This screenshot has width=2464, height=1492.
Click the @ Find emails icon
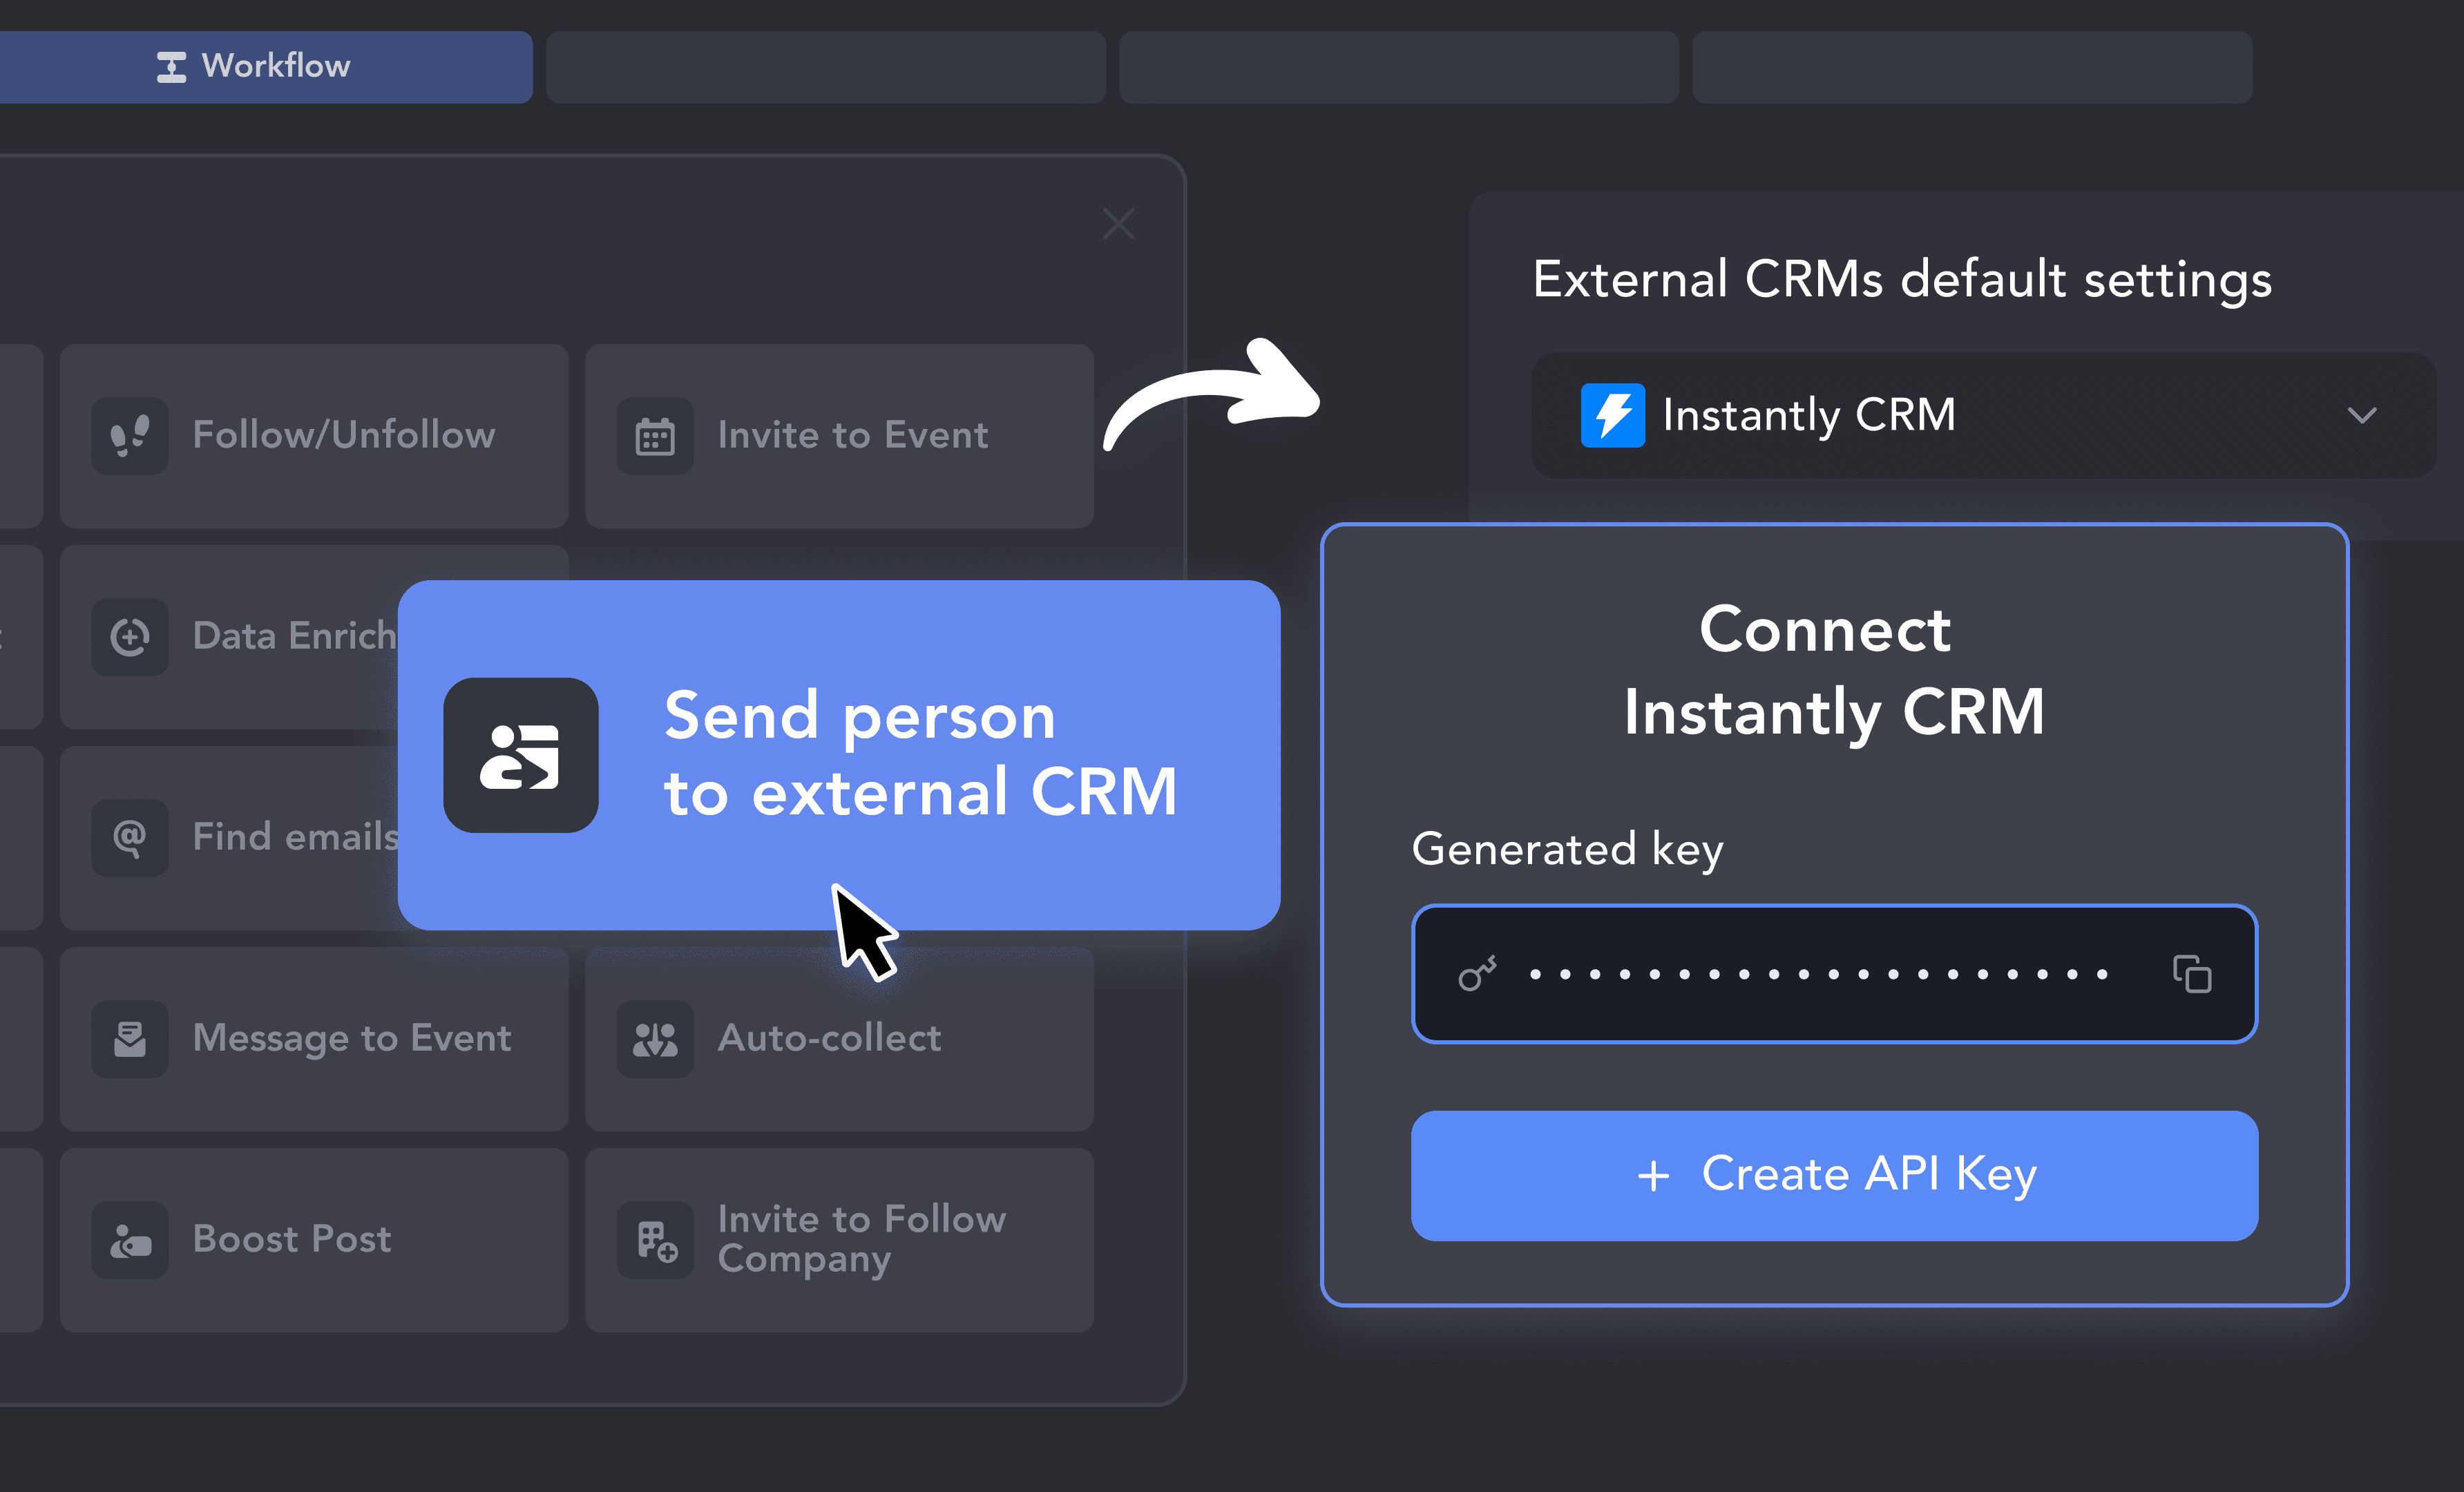(x=130, y=838)
